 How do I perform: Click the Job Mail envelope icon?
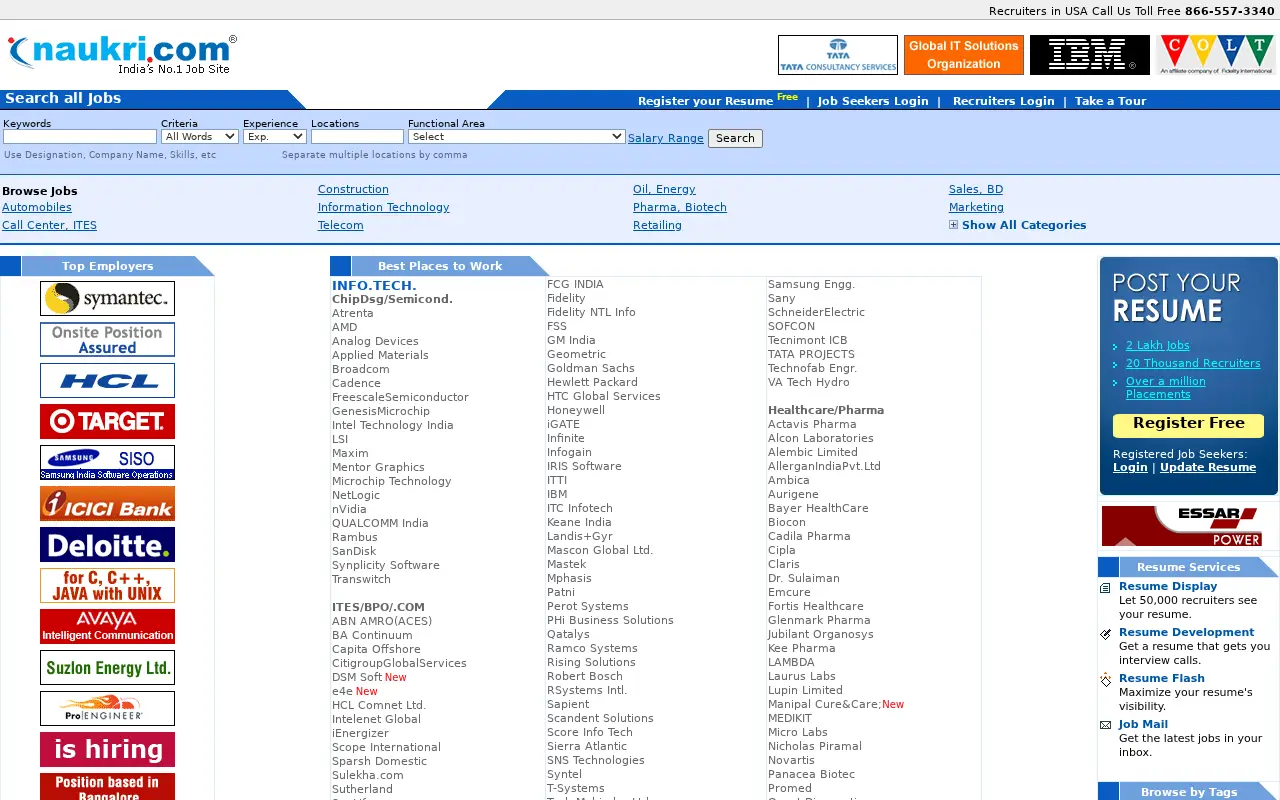1105,725
